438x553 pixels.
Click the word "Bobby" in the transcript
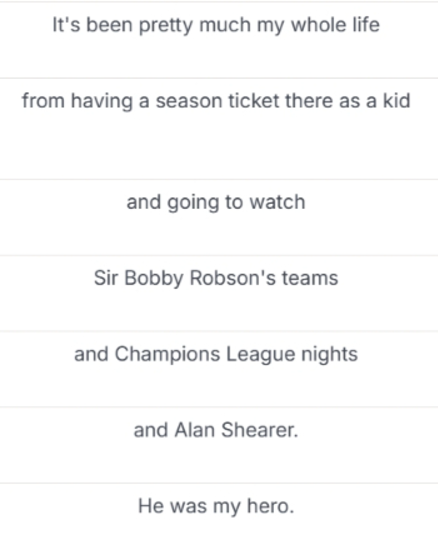tap(154, 278)
